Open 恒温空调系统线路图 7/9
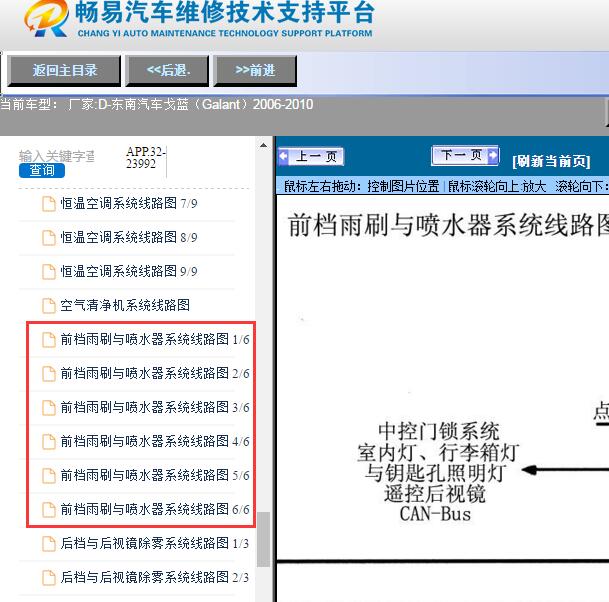 tap(129, 204)
